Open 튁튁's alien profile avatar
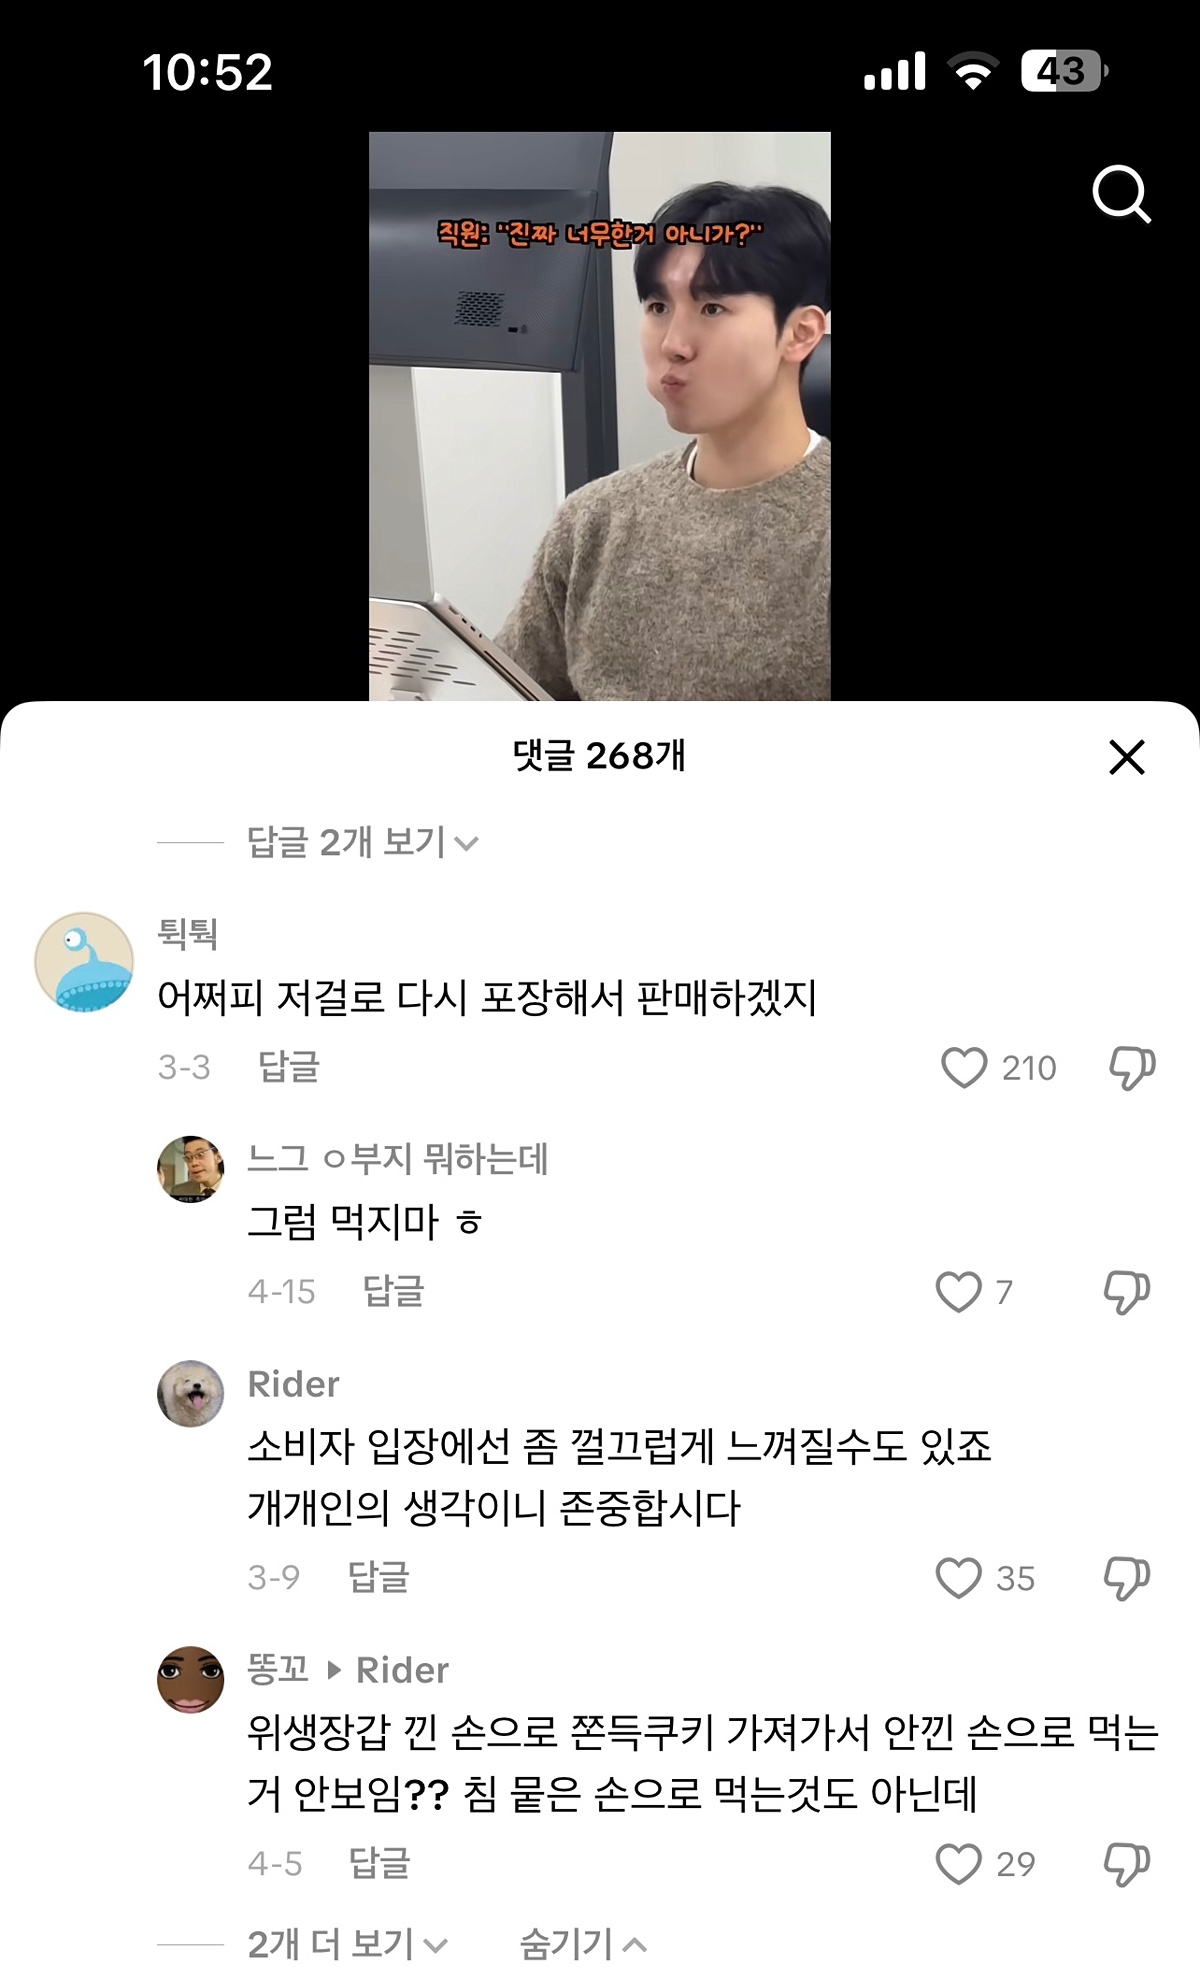 click(84, 961)
